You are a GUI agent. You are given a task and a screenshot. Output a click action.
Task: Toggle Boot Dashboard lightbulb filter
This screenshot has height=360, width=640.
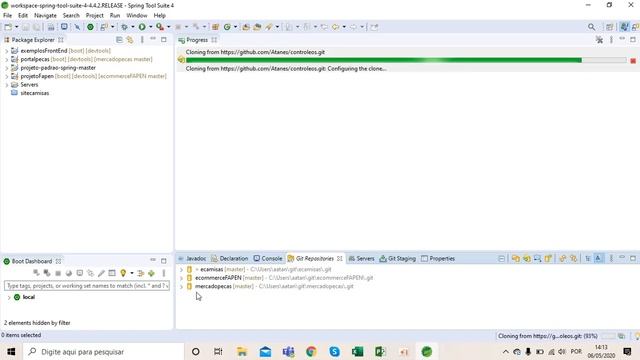[123, 273]
